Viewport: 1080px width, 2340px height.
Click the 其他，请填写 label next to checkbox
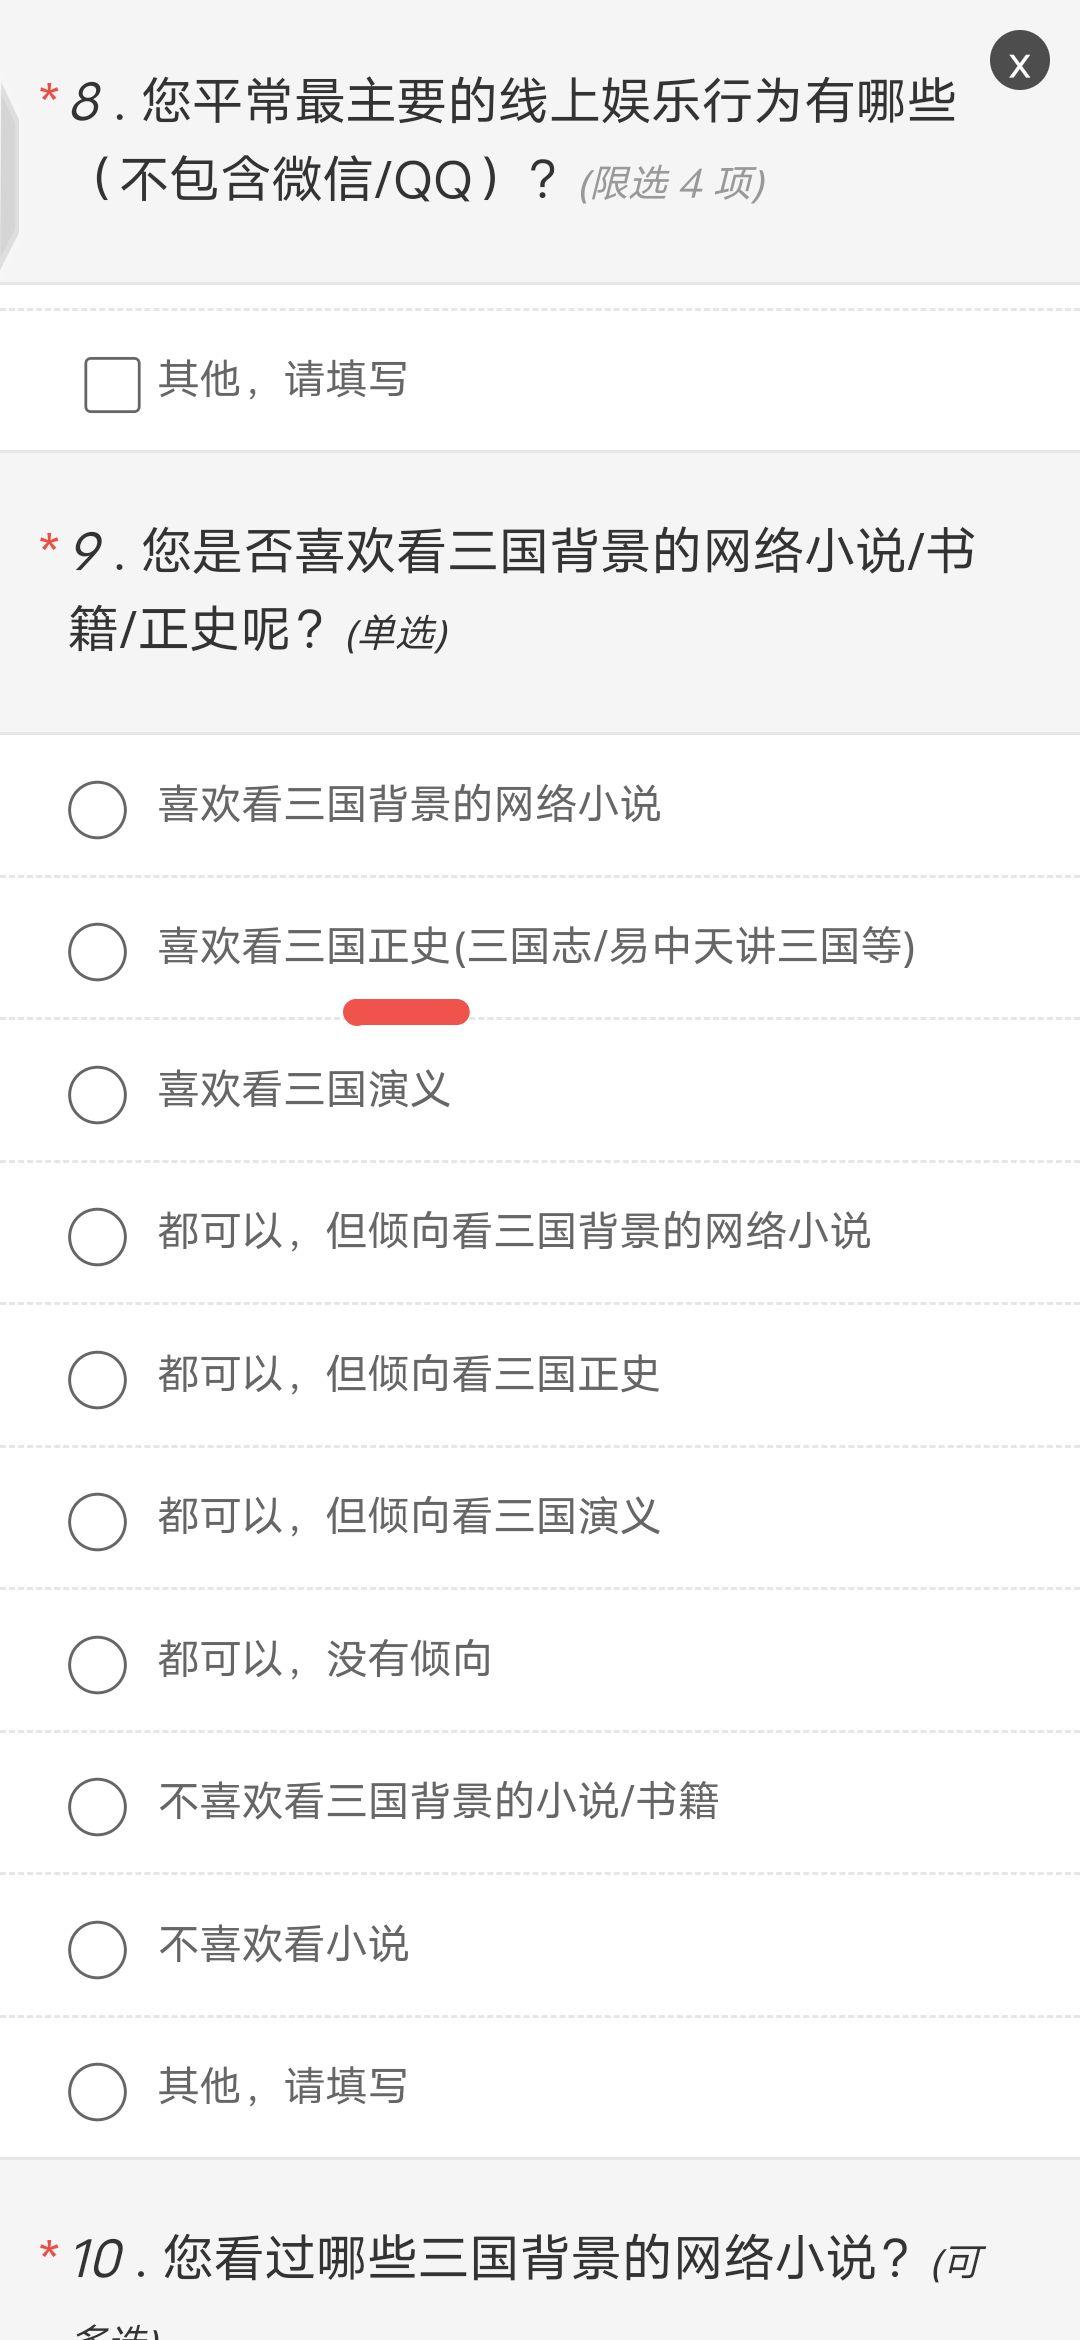coord(283,379)
